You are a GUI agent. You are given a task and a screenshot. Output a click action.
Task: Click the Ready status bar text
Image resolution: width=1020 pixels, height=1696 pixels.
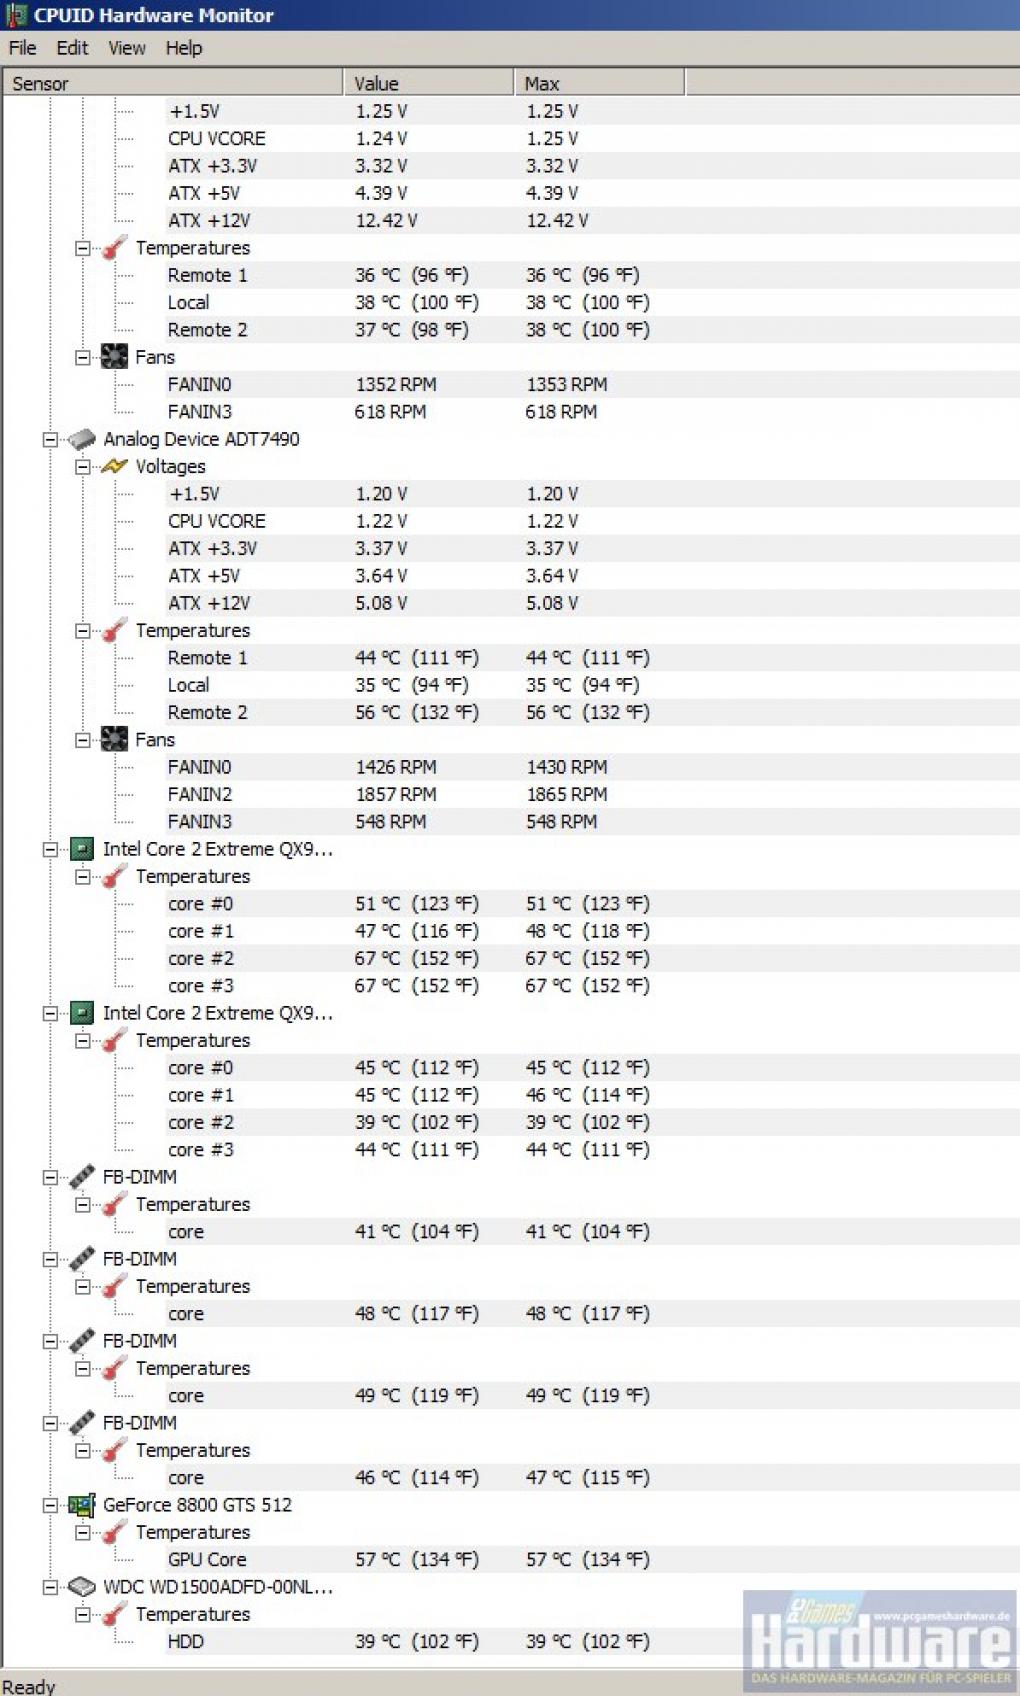click(x=29, y=1686)
